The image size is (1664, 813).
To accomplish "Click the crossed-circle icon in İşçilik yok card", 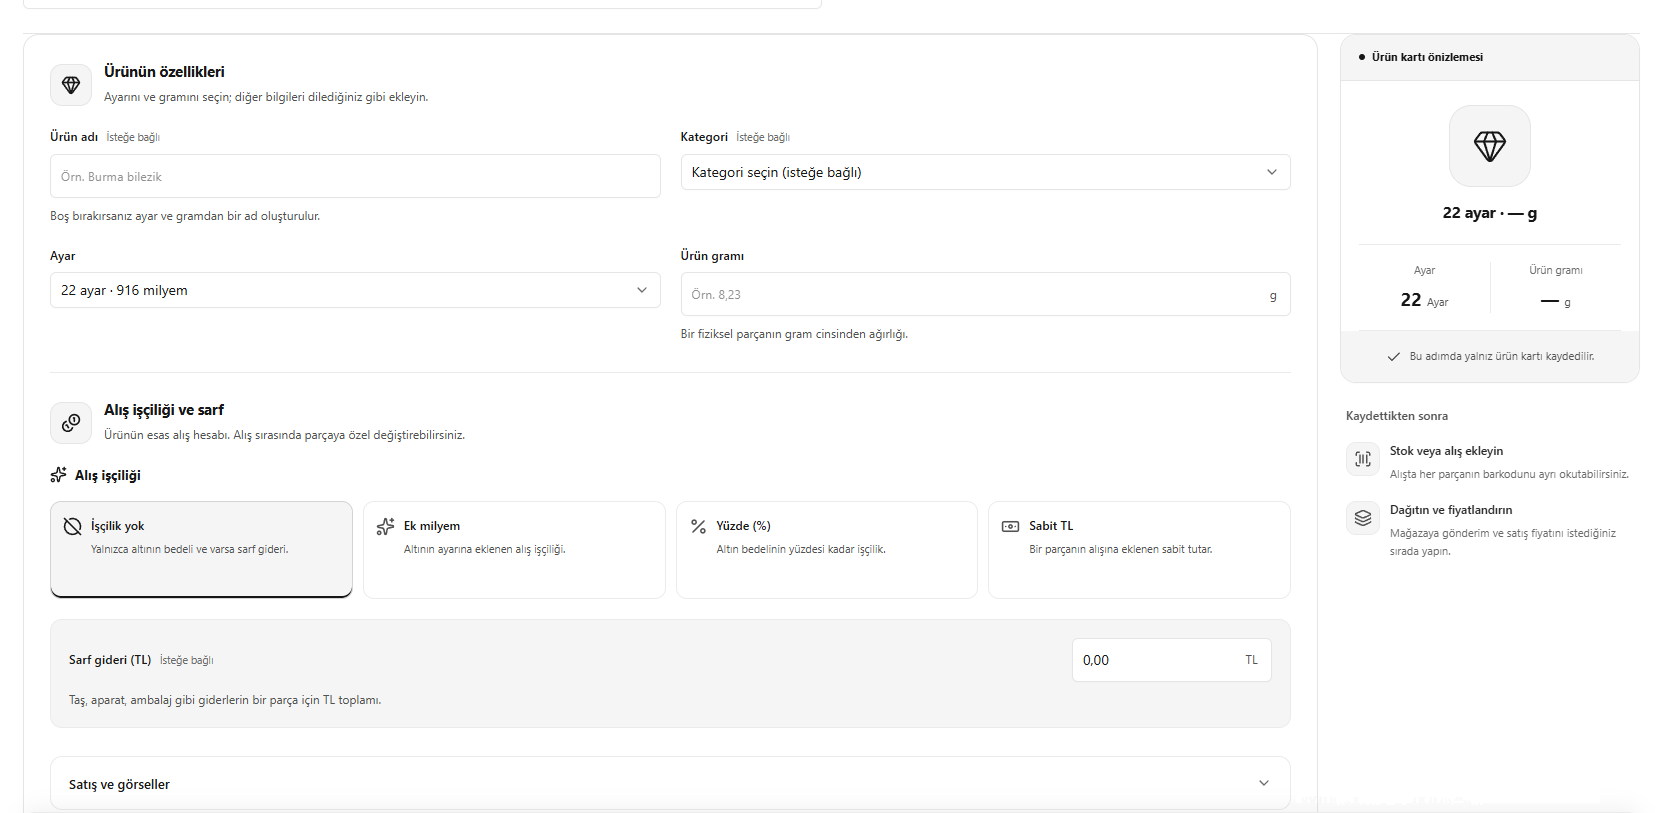I will [72, 526].
